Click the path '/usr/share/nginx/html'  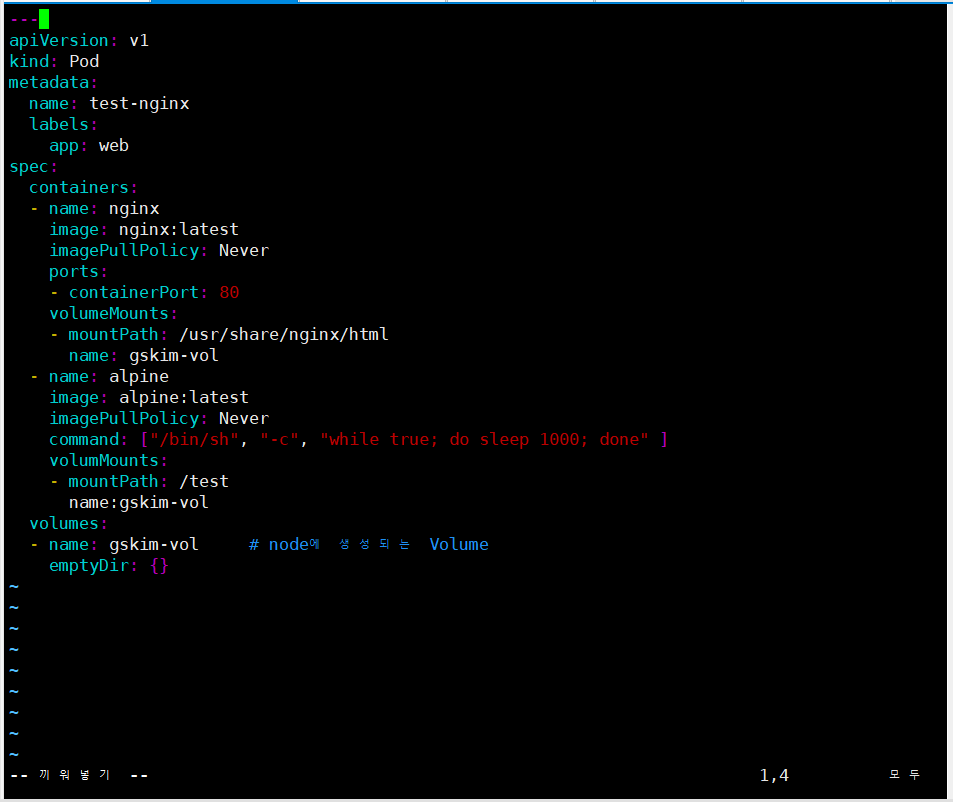click(283, 335)
